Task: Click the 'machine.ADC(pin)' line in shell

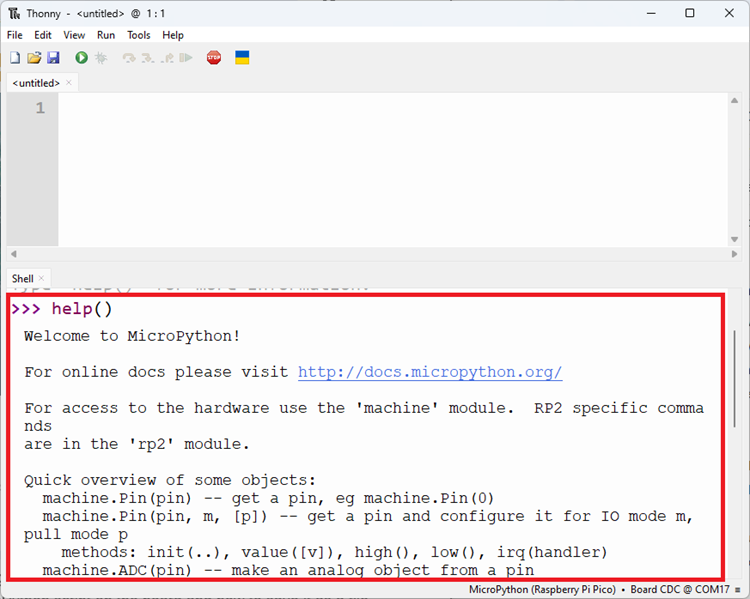Action: tap(288, 570)
